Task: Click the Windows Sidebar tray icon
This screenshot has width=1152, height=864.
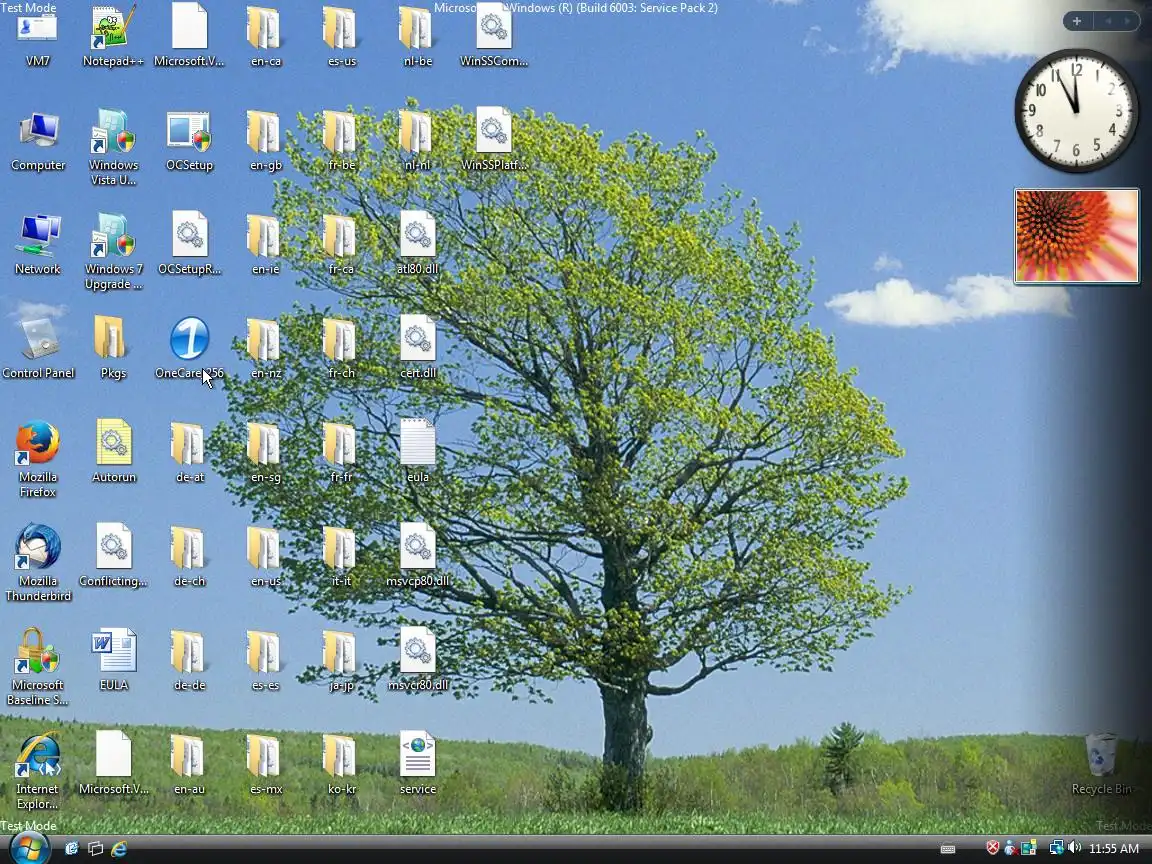Action: click(1029, 848)
